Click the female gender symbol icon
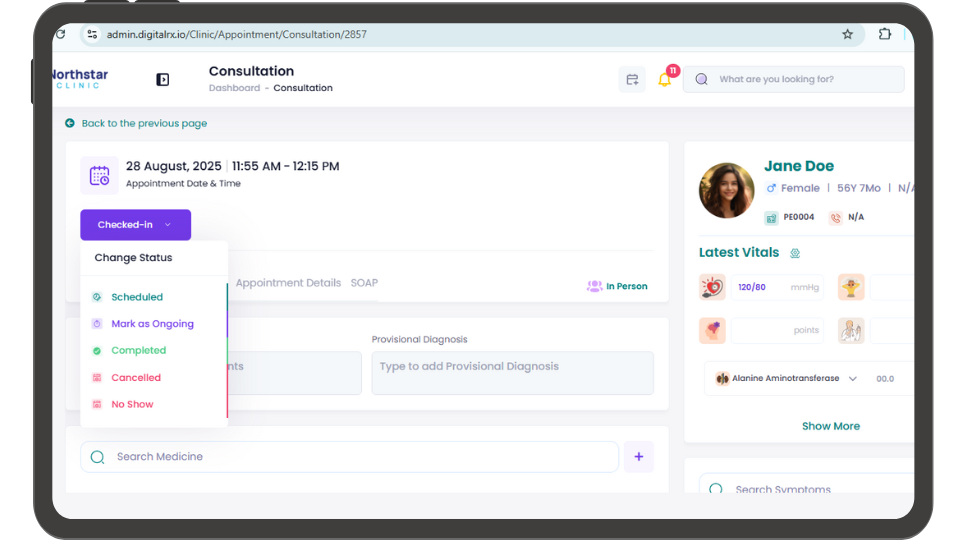This screenshot has height=540, width=960. (771, 188)
